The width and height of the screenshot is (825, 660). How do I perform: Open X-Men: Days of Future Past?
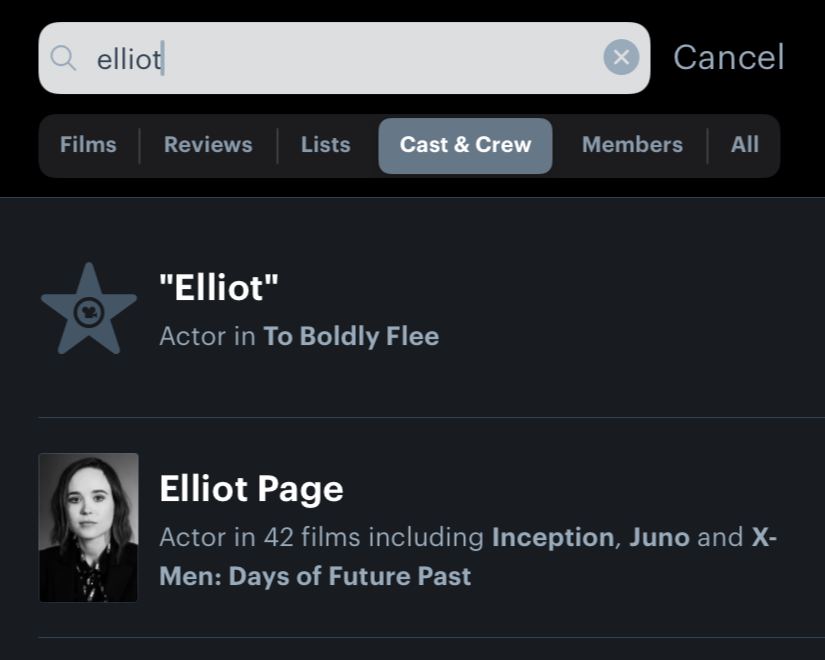[468, 557]
